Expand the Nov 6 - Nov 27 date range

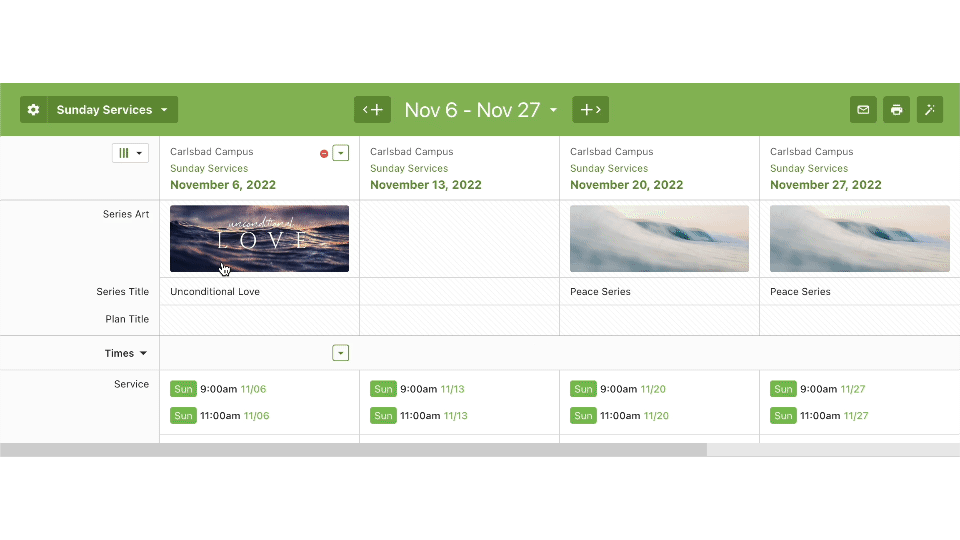pyautogui.click(x=481, y=110)
